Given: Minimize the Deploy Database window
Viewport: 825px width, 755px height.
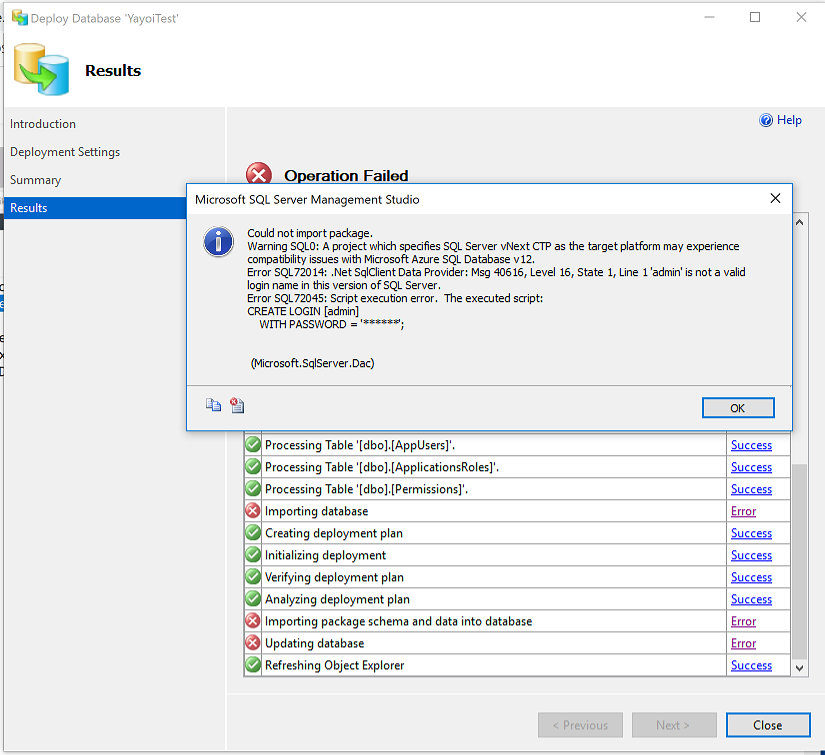Looking at the screenshot, I should 709,17.
